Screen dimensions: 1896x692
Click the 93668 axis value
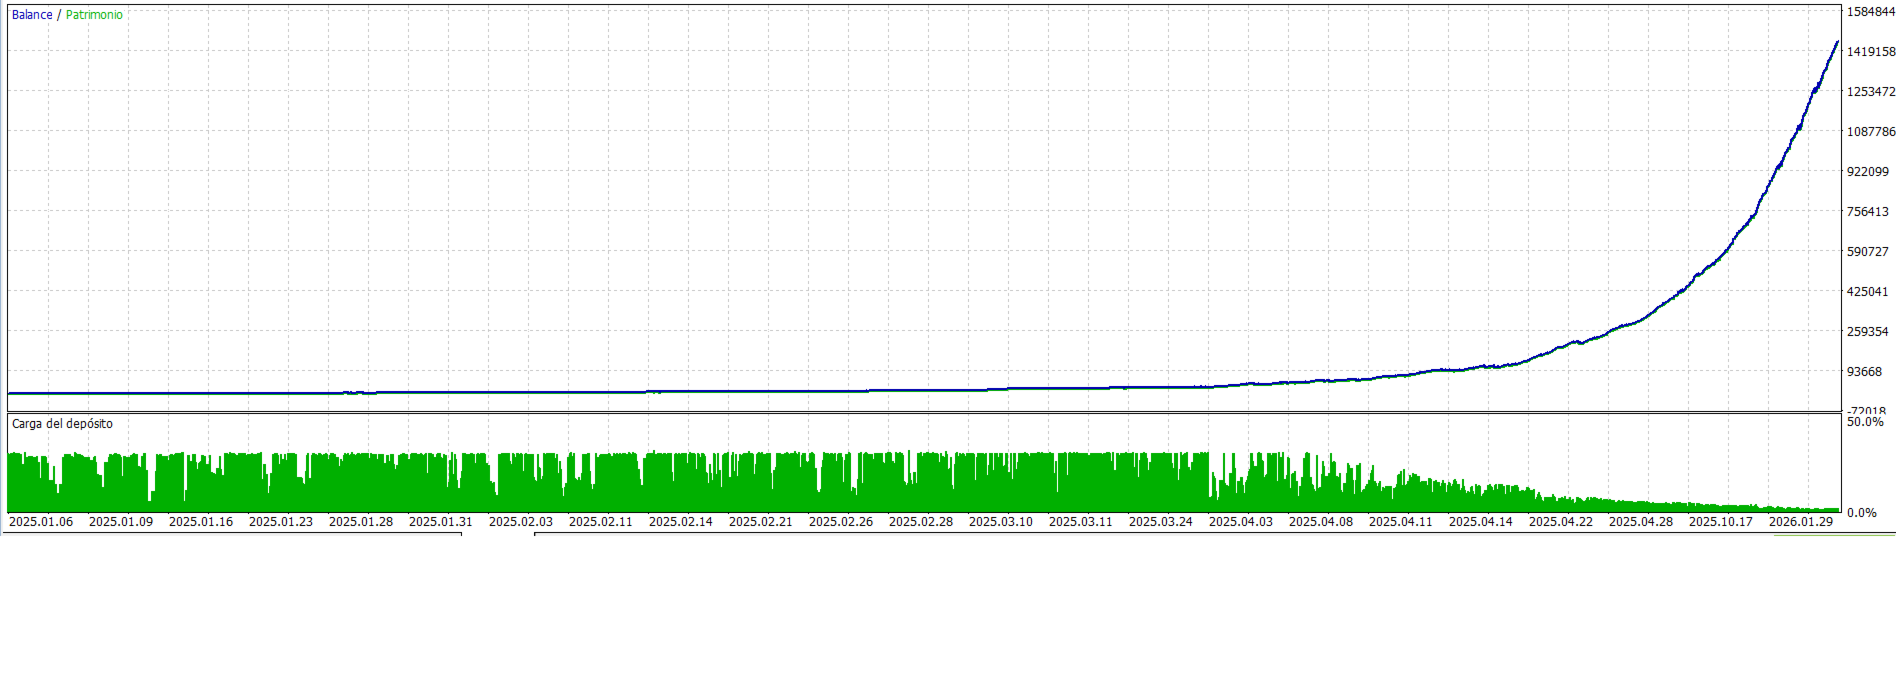coord(1864,372)
